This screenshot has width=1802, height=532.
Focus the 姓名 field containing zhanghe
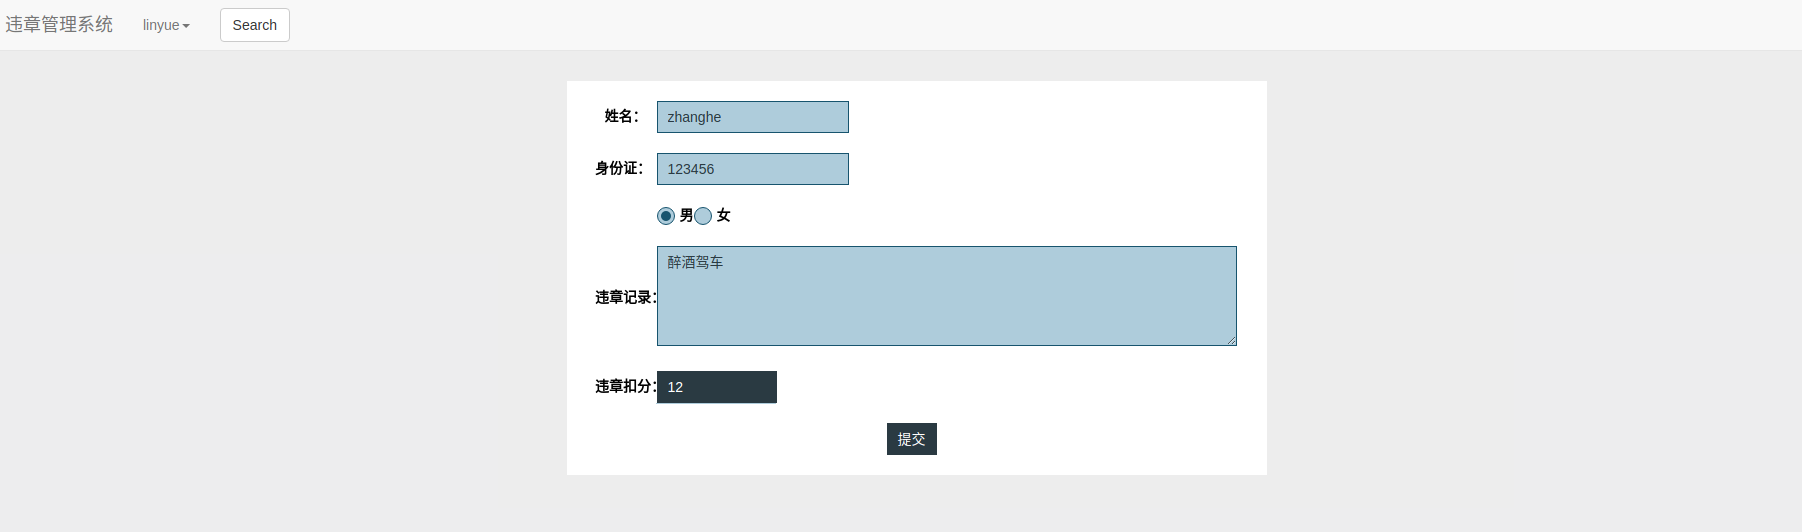click(x=753, y=117)
